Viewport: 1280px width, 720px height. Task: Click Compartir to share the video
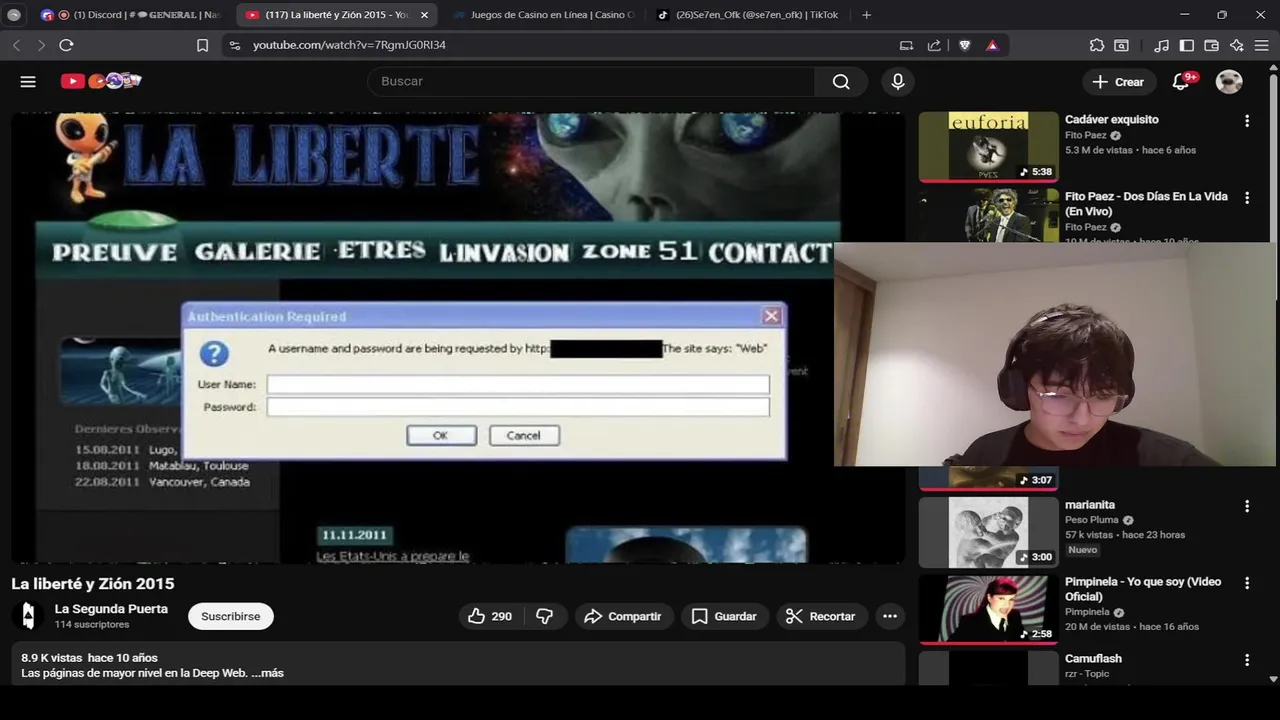[623, 616]
